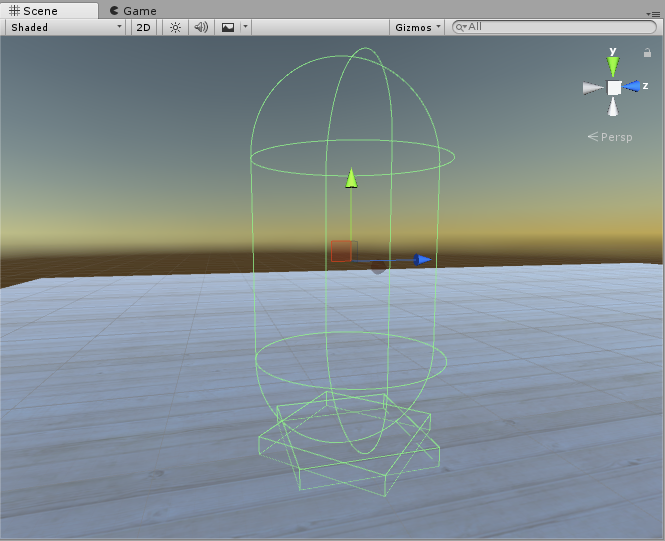Click the center cube of orientation gizmo
The width and height of the screenshot is (665, 541).
pos(614,88)
